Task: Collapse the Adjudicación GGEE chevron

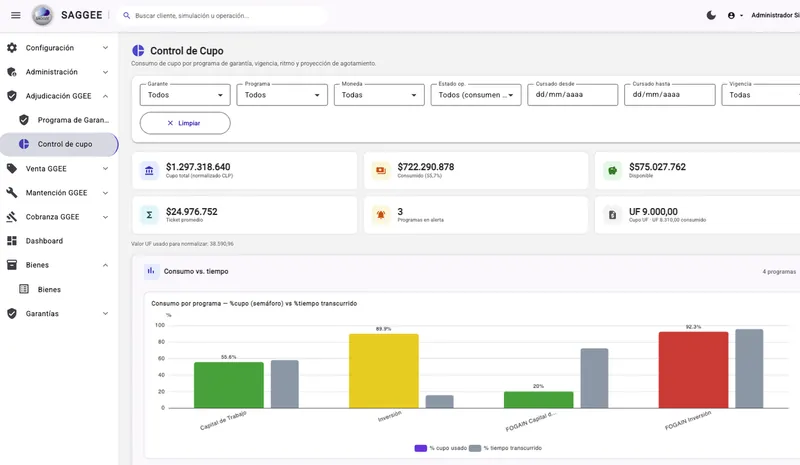Action: (105, 96)
